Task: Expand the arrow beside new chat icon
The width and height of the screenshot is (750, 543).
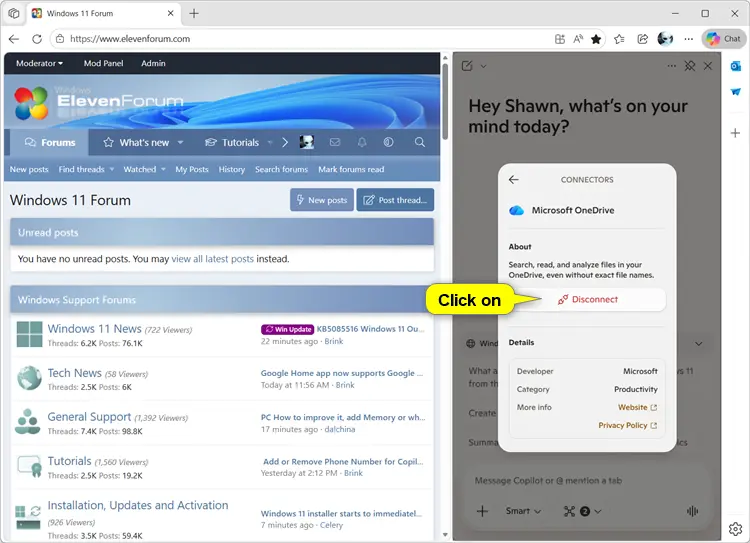Action: point(484,66)
